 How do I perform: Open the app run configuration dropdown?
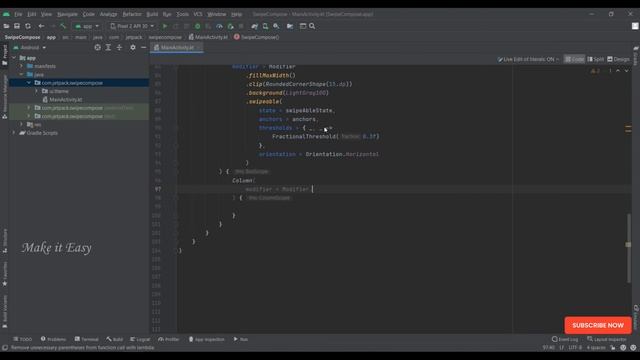click(87, 26)
